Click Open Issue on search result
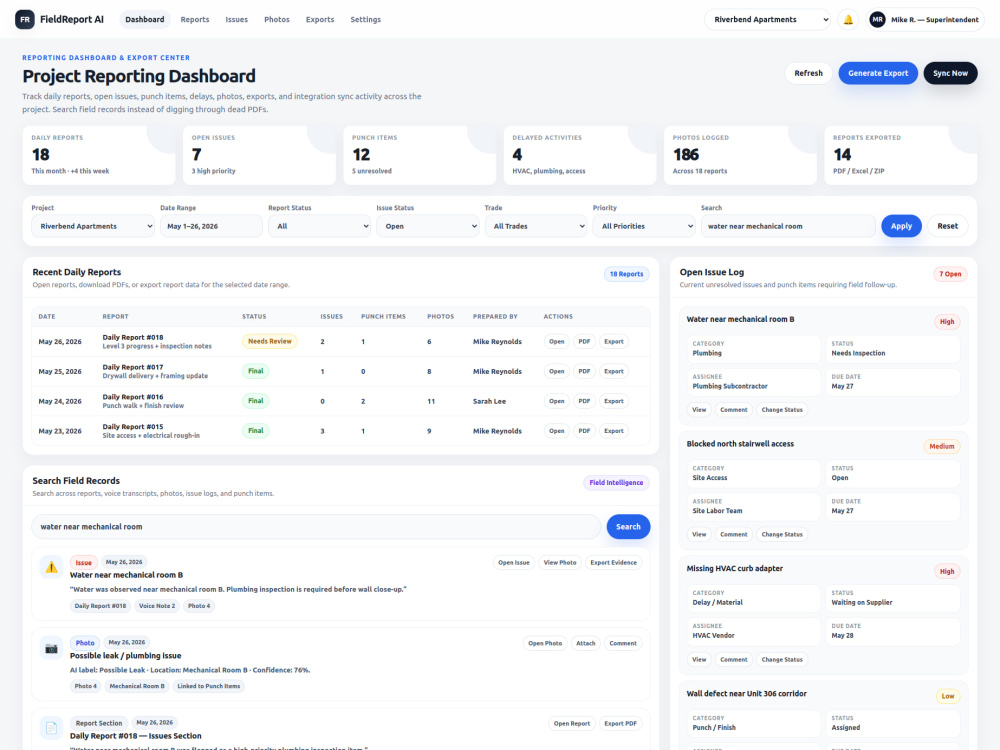The image size is (1000, 750). (x=513, y=562)
